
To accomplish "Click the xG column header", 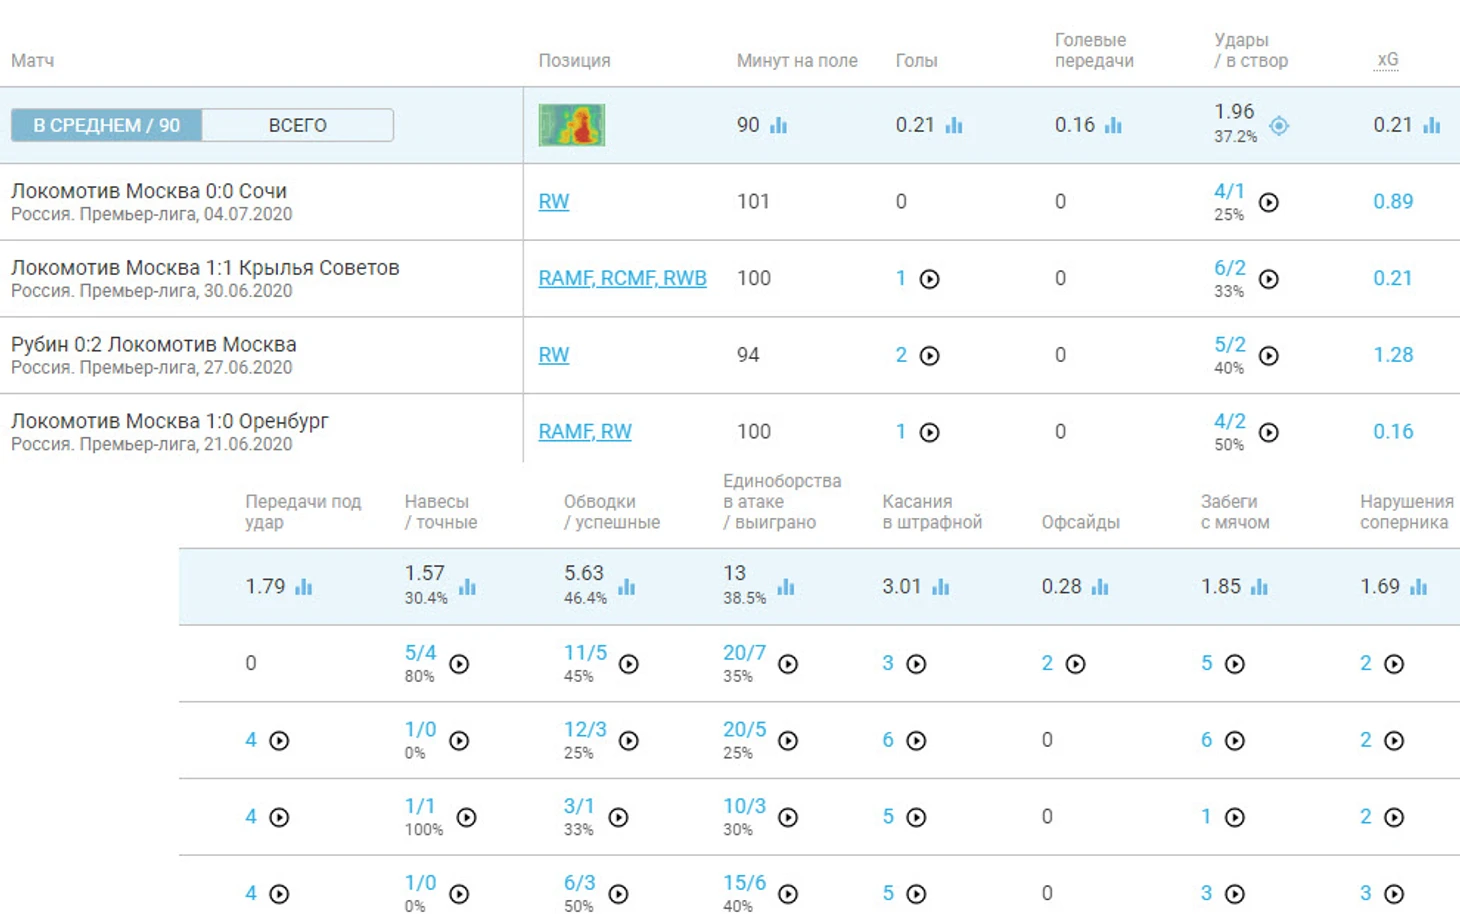I will (x=1387, y=60).
